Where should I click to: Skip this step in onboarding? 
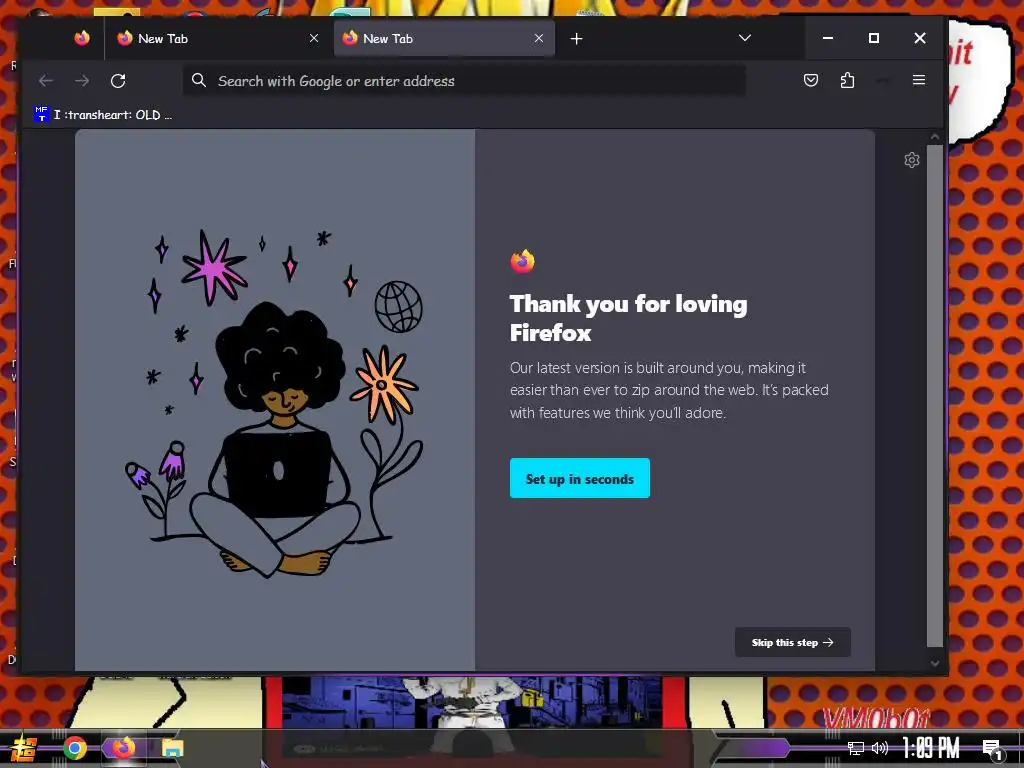tap(792, 642)
